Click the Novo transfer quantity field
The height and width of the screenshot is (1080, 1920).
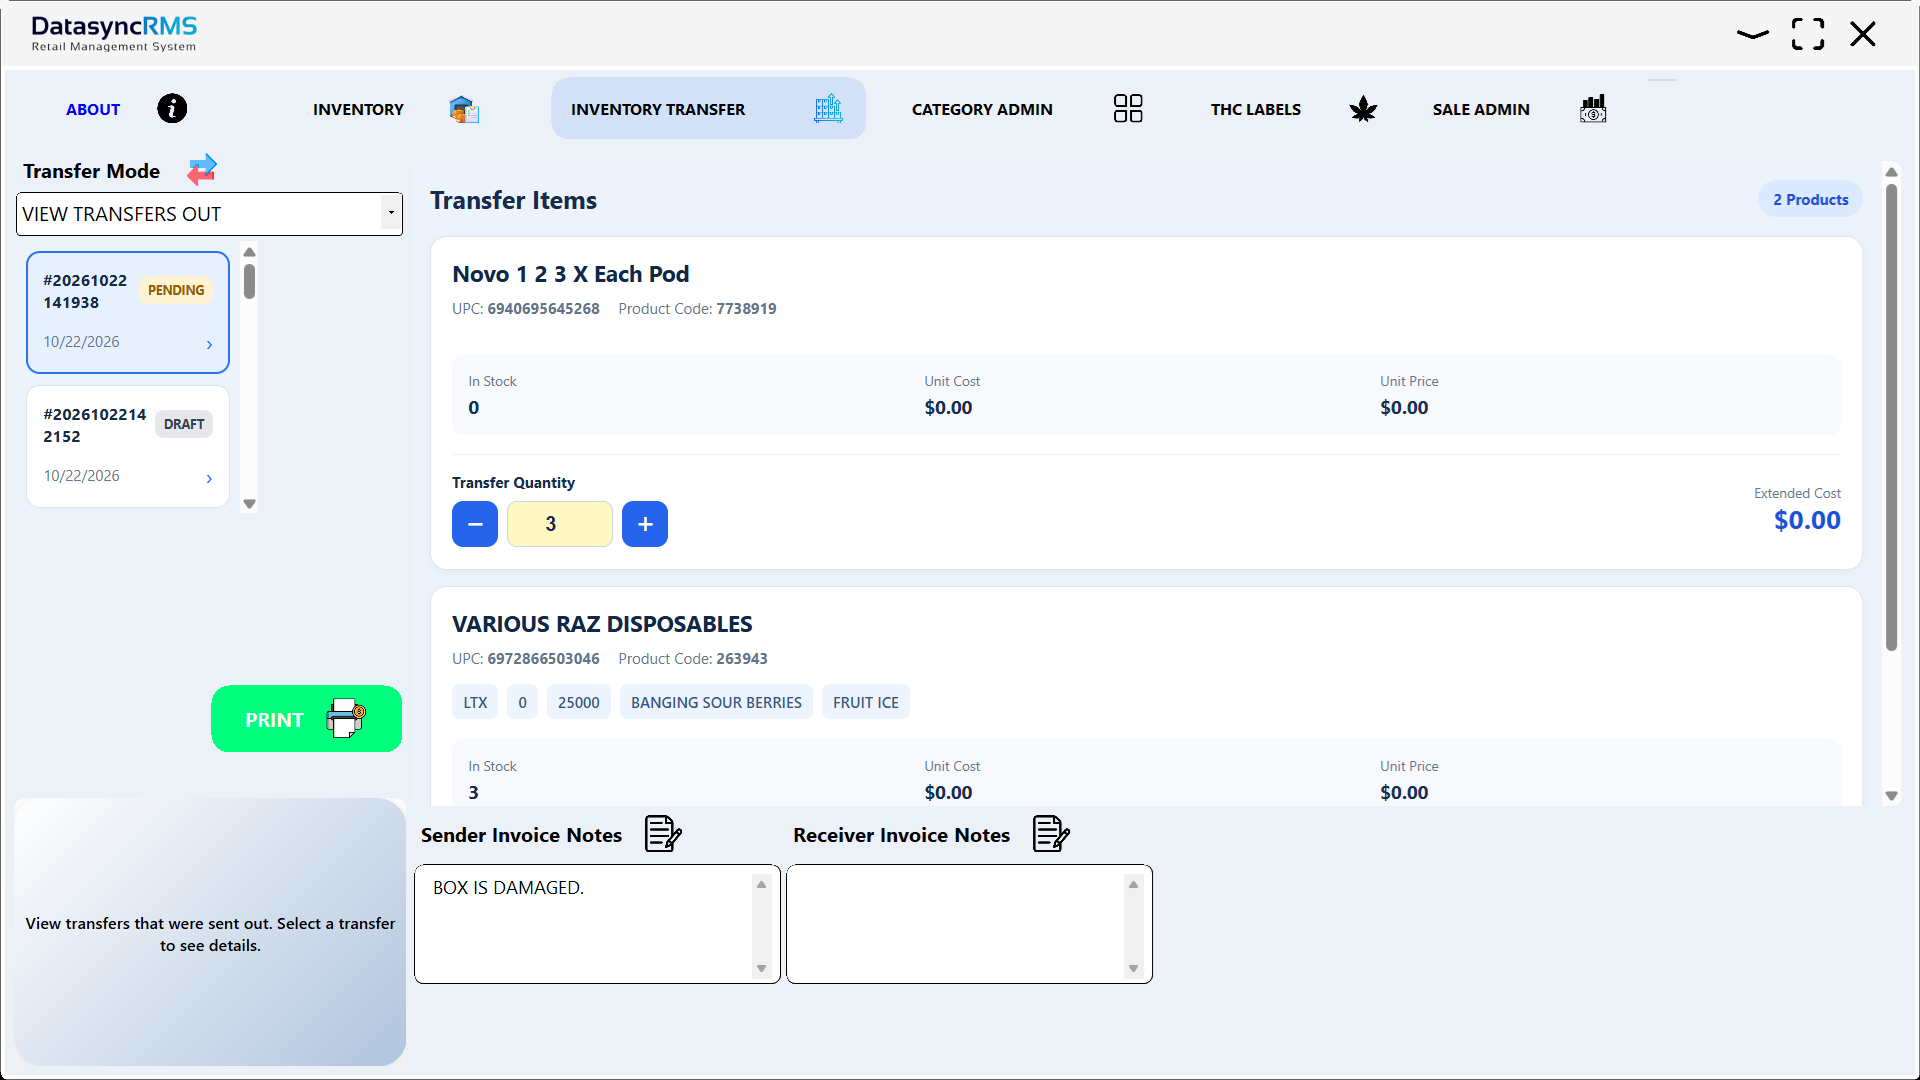point(560,524)
